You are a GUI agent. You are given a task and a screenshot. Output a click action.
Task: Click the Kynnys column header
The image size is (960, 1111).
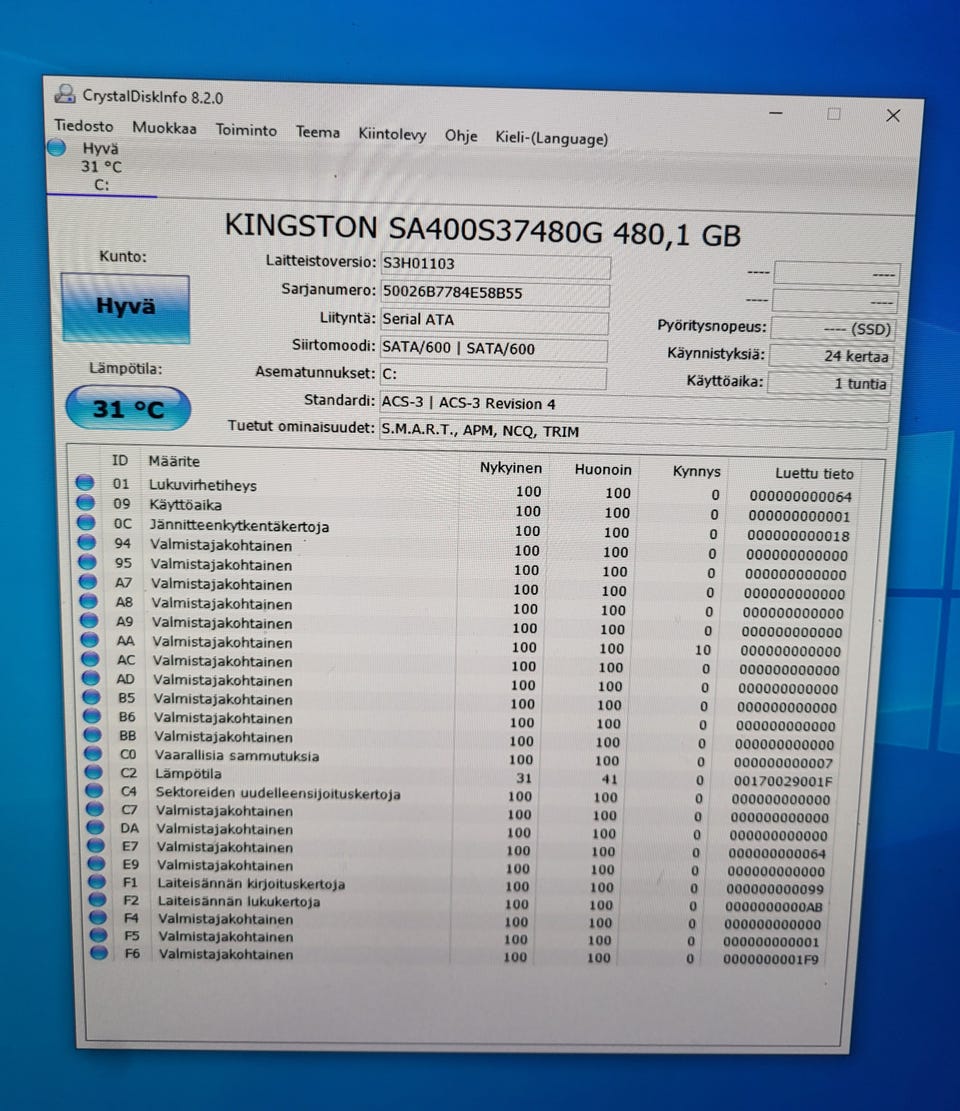(696, 472)
